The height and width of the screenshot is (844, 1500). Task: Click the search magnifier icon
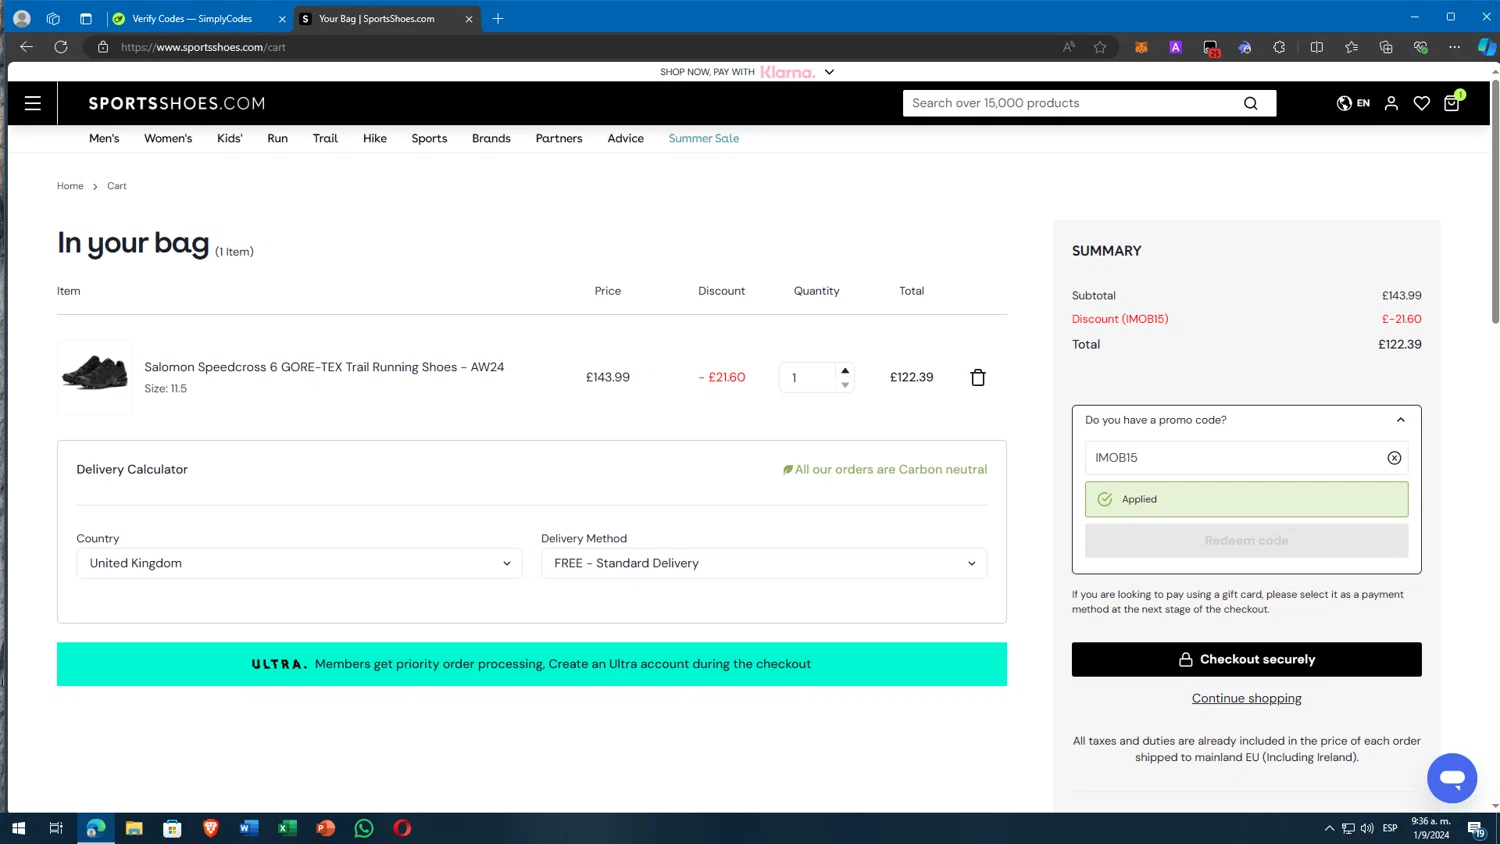[x=1250, y=103]
